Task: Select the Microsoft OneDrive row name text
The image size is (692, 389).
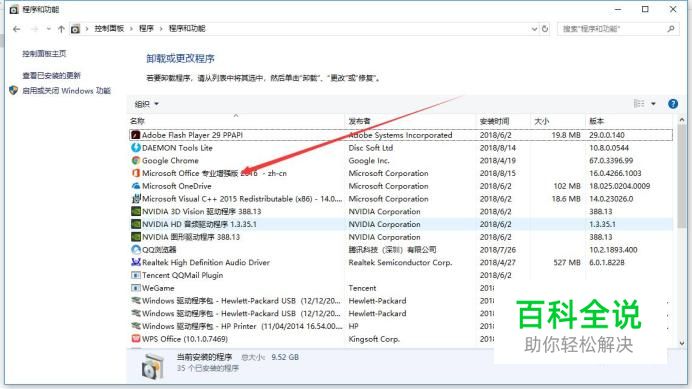Action: pyautogui.click(x=177, y=186)
